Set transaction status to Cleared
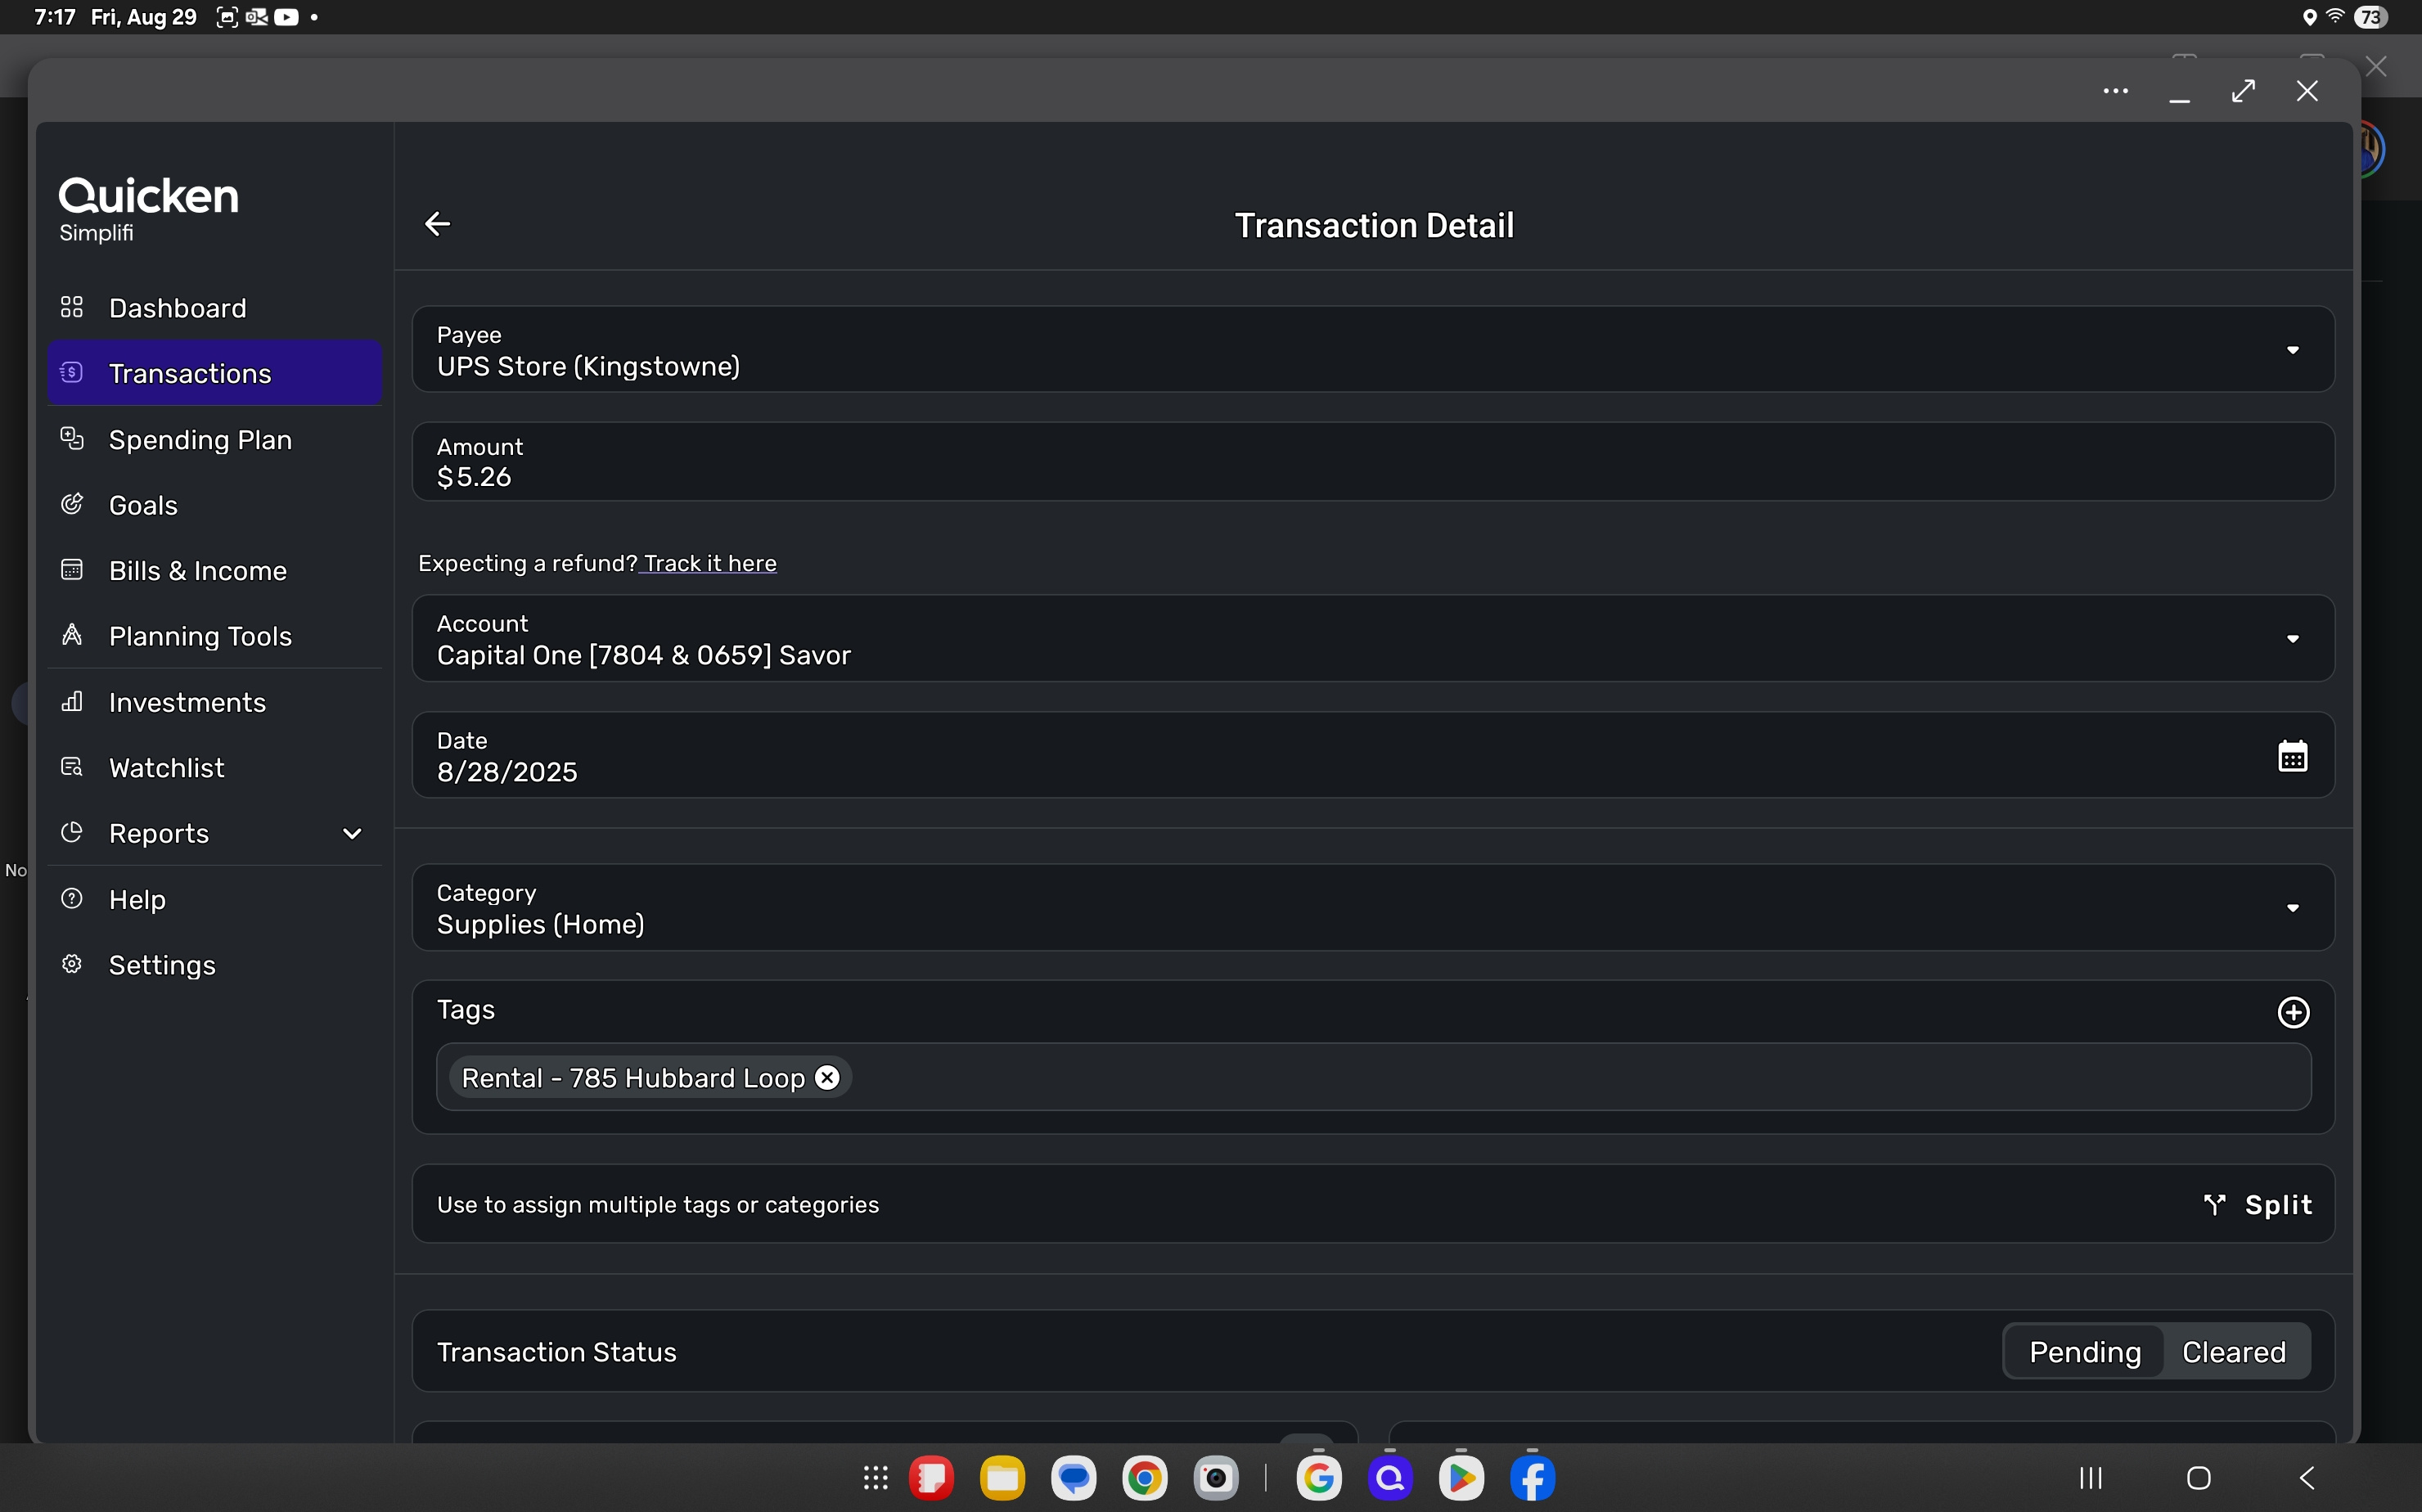2422x1512 pixels. point(2233,1352)
